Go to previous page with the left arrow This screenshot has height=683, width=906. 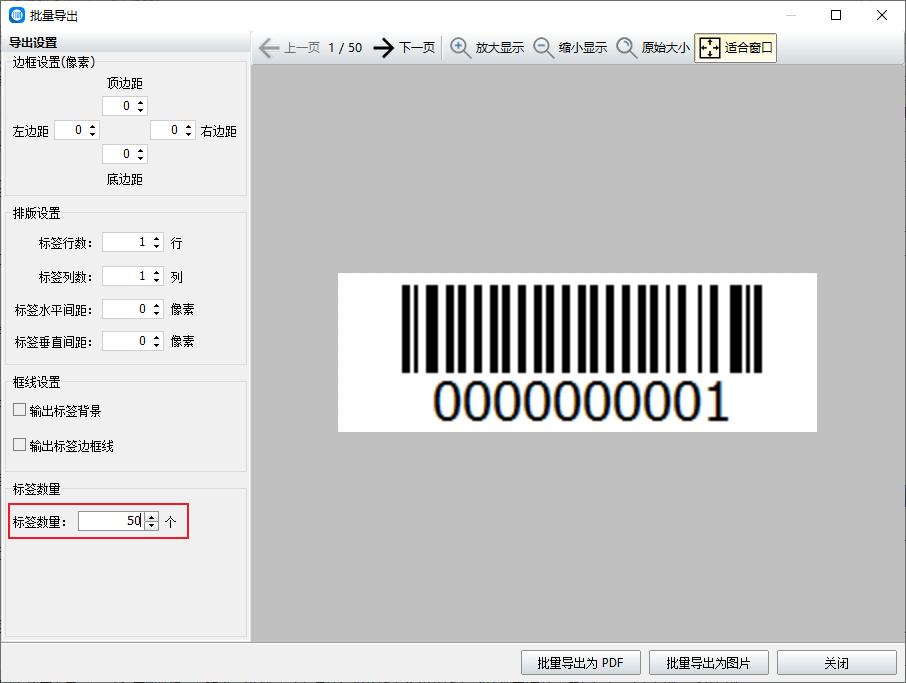(x=269, y=47)
